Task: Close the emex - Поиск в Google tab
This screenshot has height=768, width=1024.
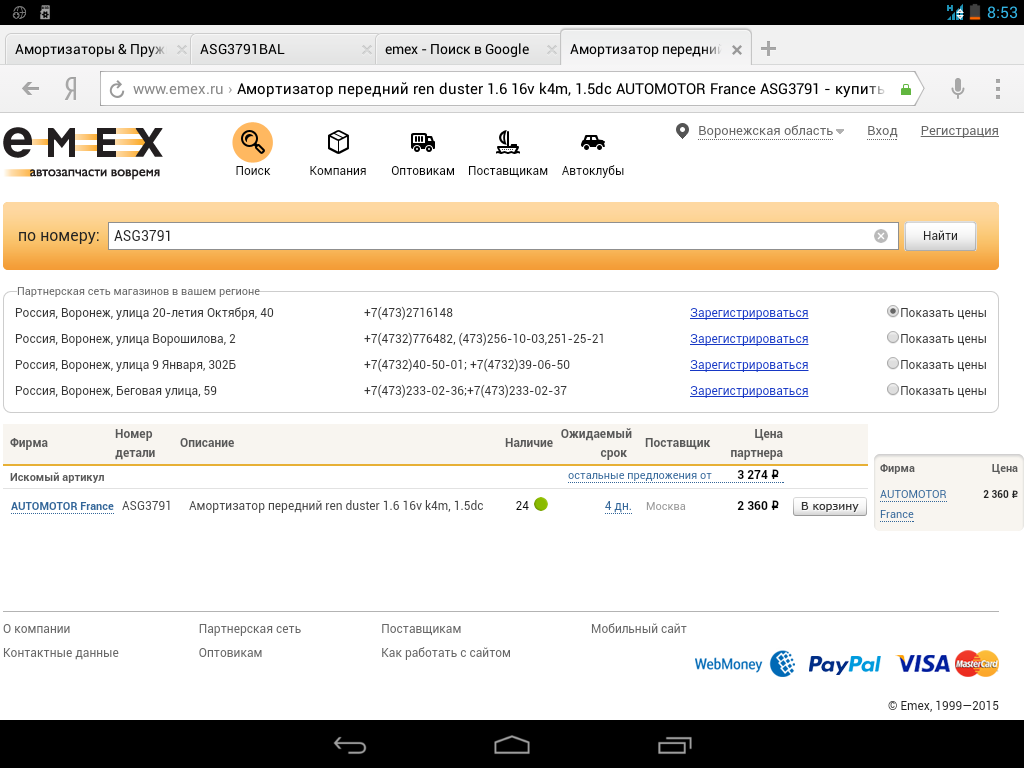Action: (552, 50)
